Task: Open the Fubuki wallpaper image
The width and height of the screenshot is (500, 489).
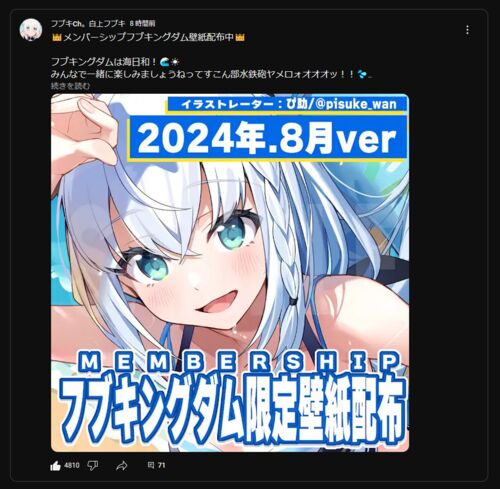Action: pyautogui.click(x=230, y=273)
